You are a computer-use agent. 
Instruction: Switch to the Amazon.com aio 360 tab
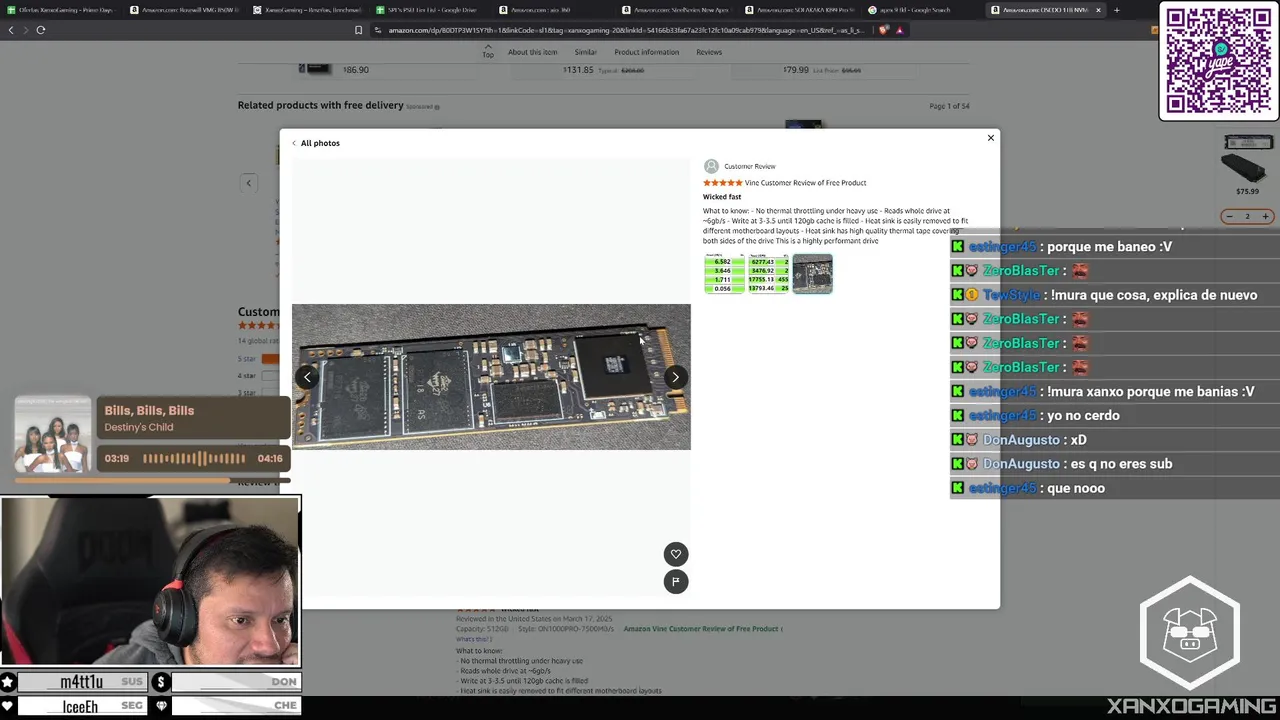coord(553,10)
